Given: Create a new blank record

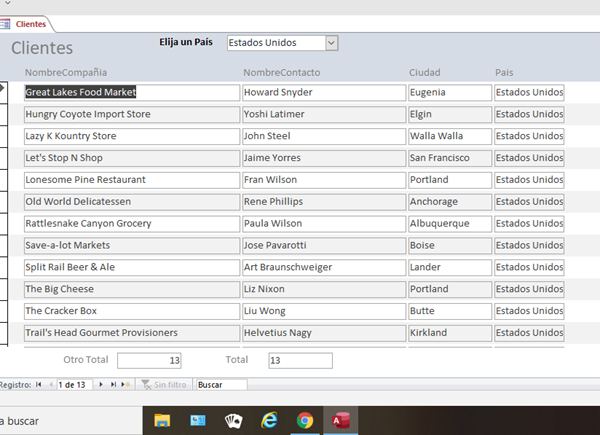Looking at the screenshot, I should (126, 384).
